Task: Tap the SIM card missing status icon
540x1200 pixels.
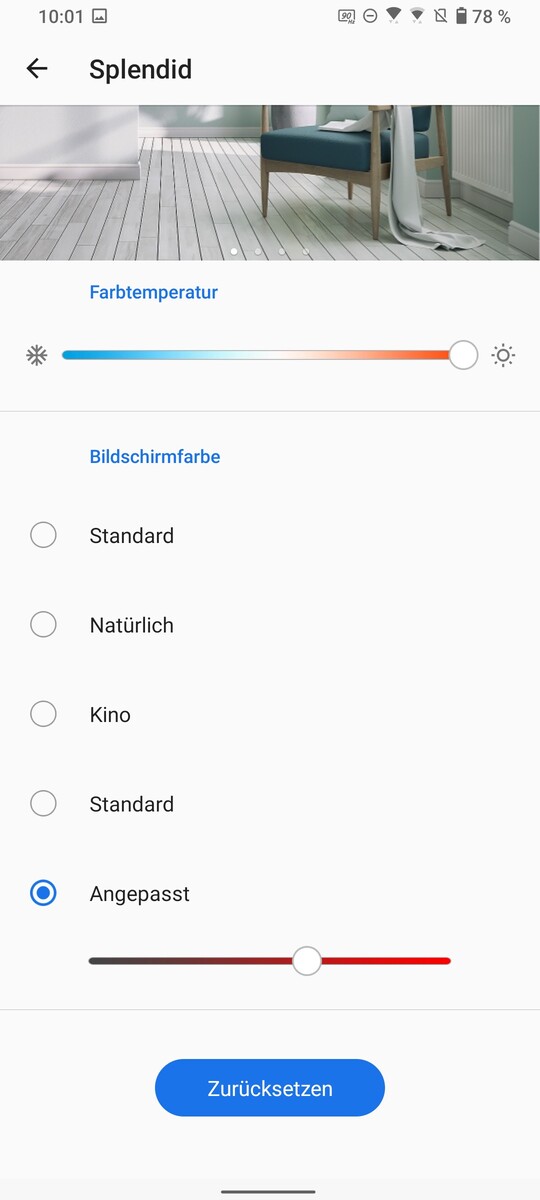Action: tap(440, 16)
